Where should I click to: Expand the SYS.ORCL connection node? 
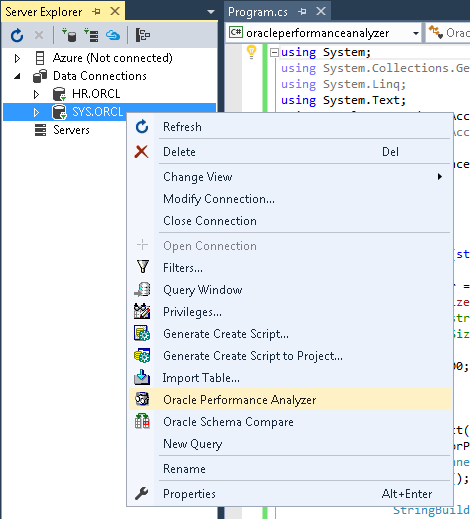tap(36, 112)
